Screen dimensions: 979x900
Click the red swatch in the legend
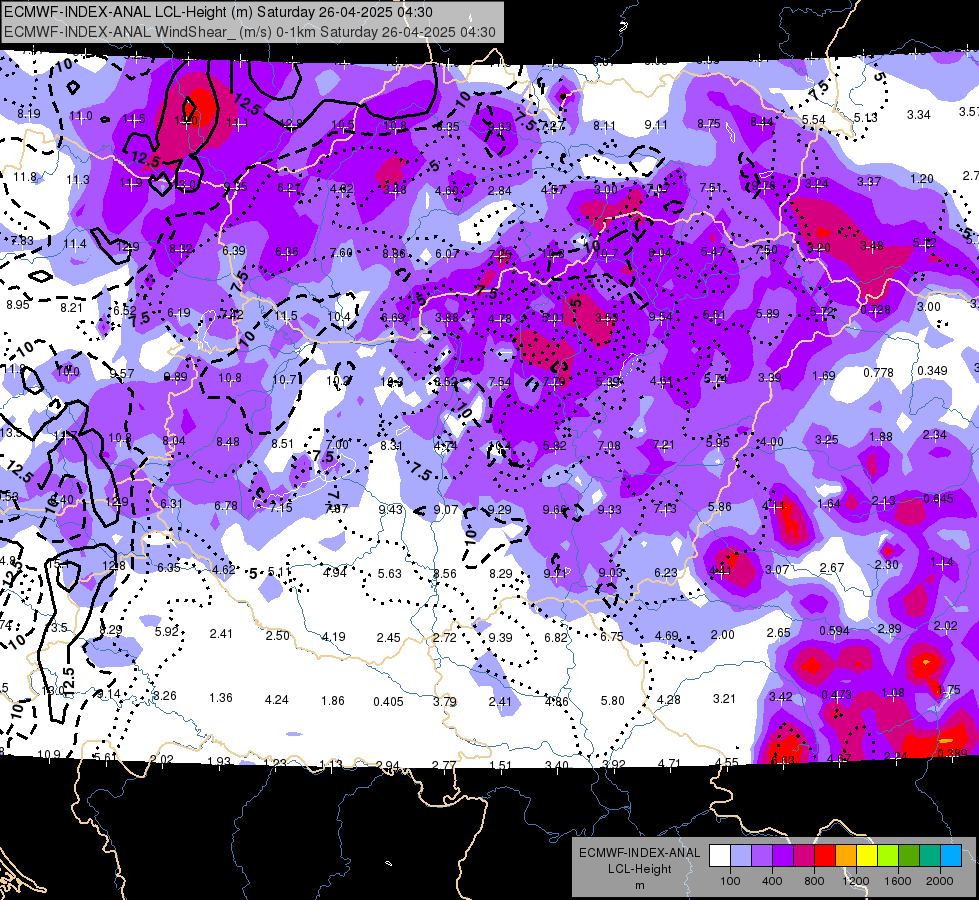[825, 855]
